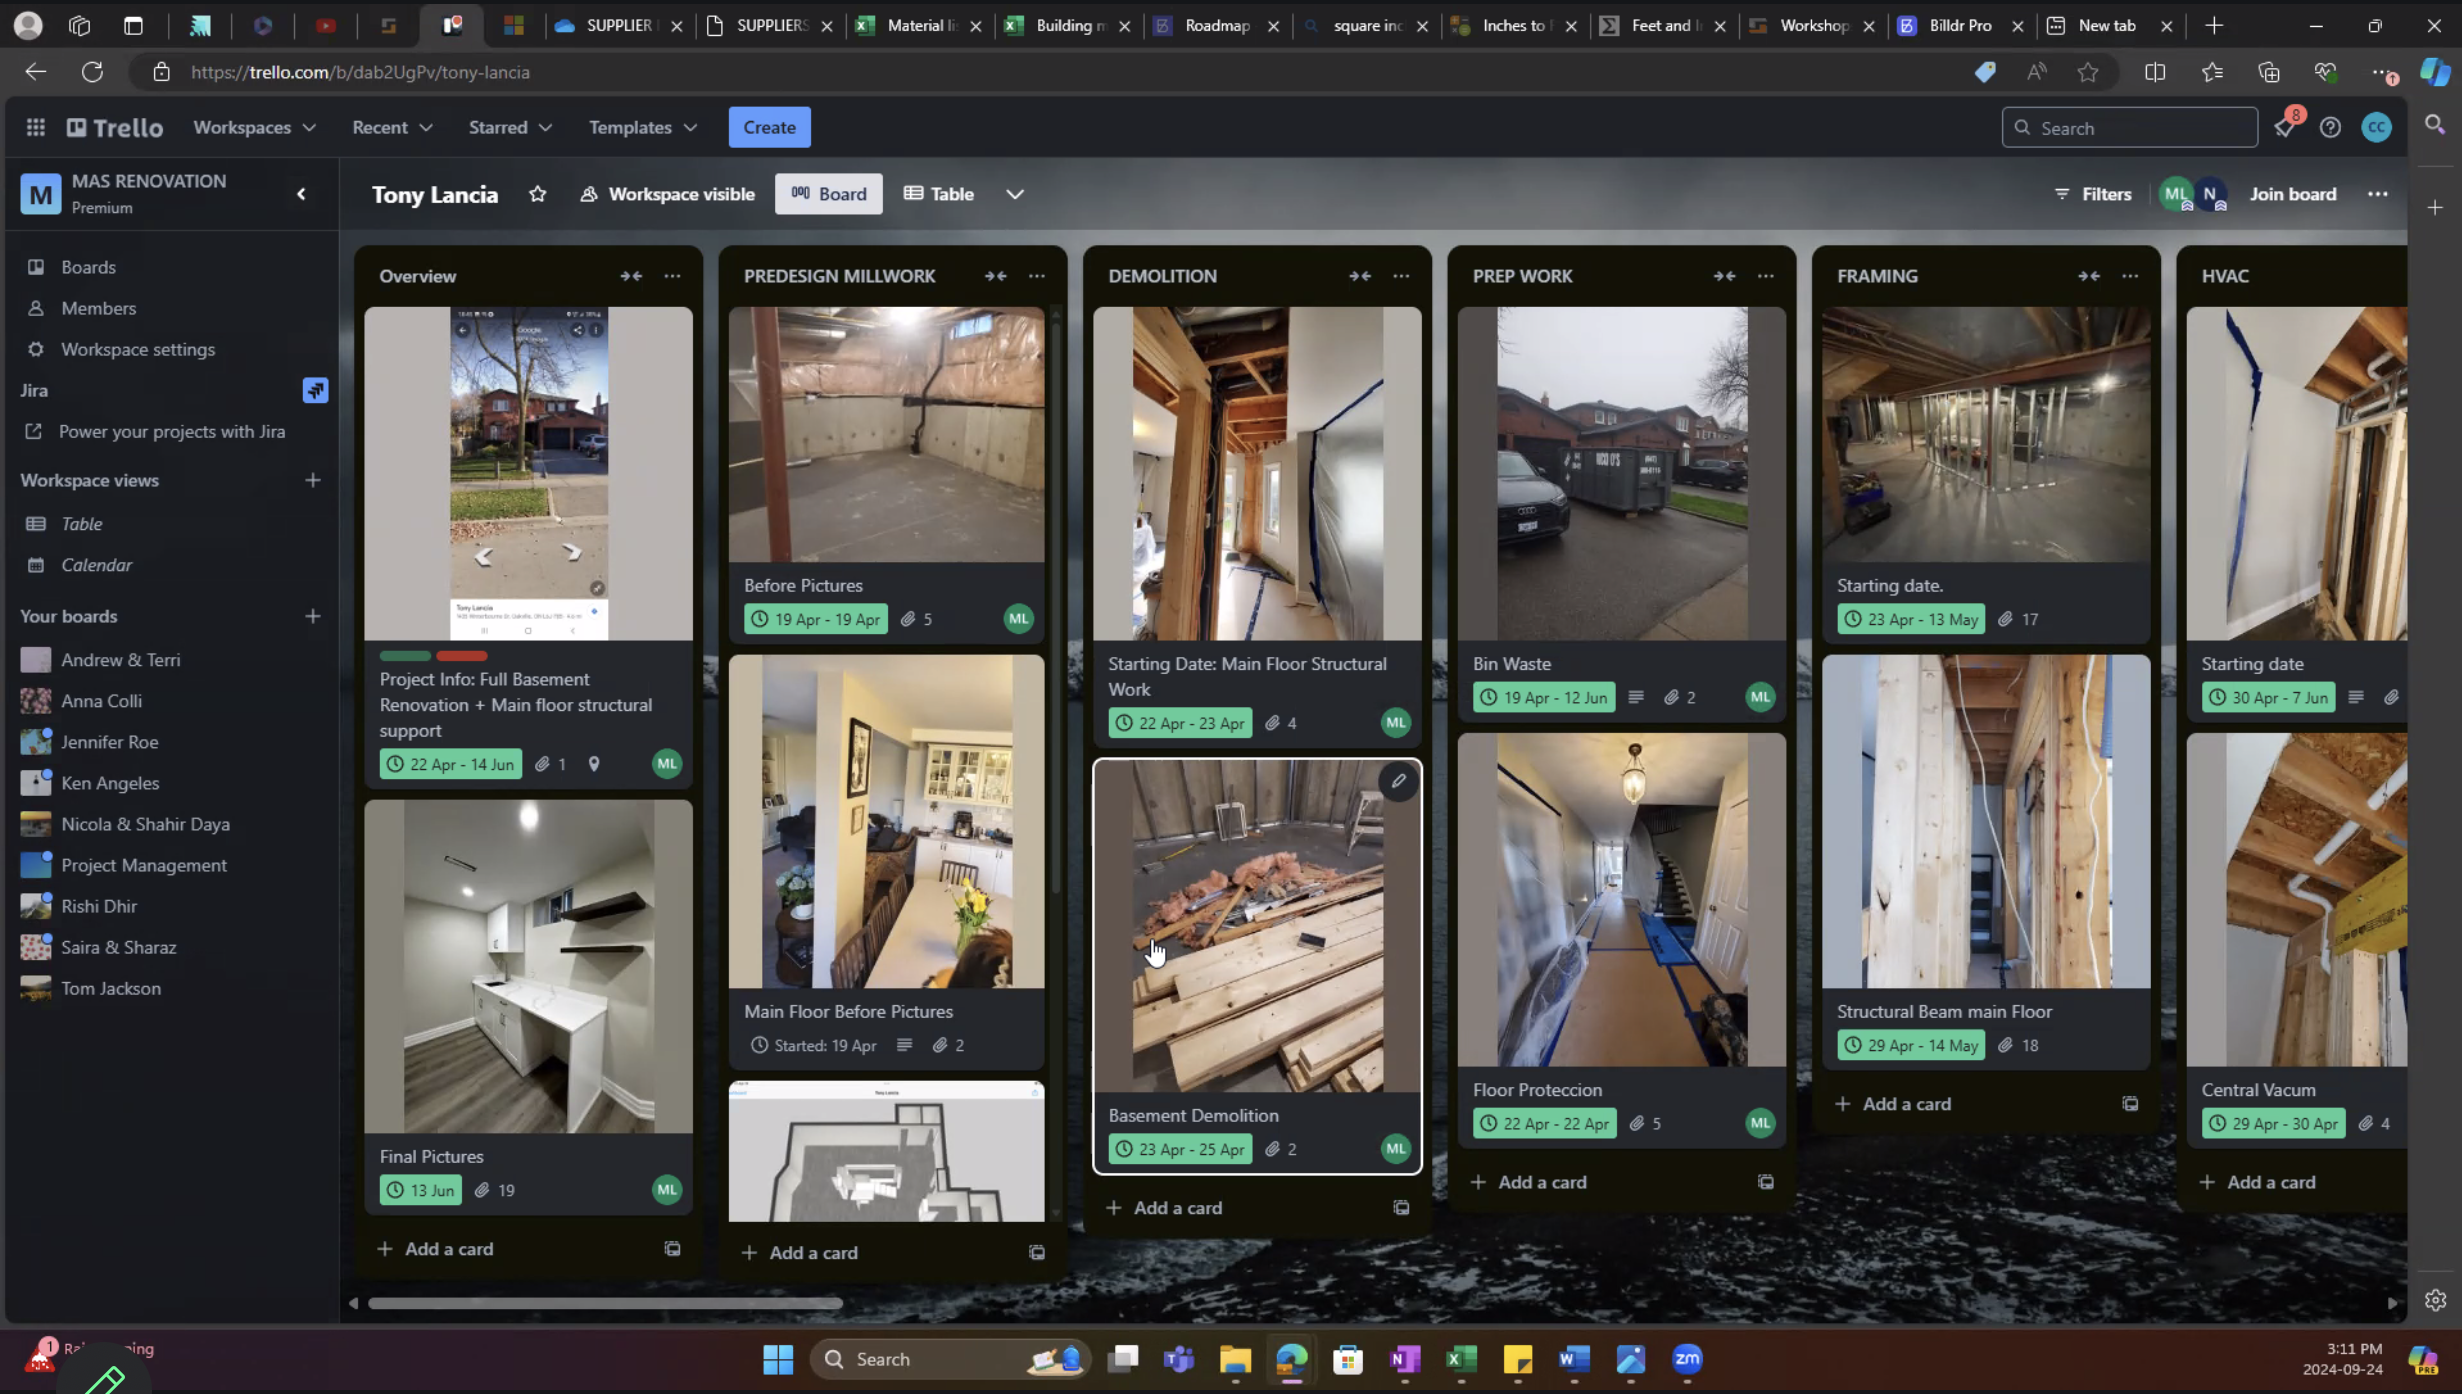
Task: Click the green label on Project Info card
Action: pyautogui.click(x=404, y=656)
